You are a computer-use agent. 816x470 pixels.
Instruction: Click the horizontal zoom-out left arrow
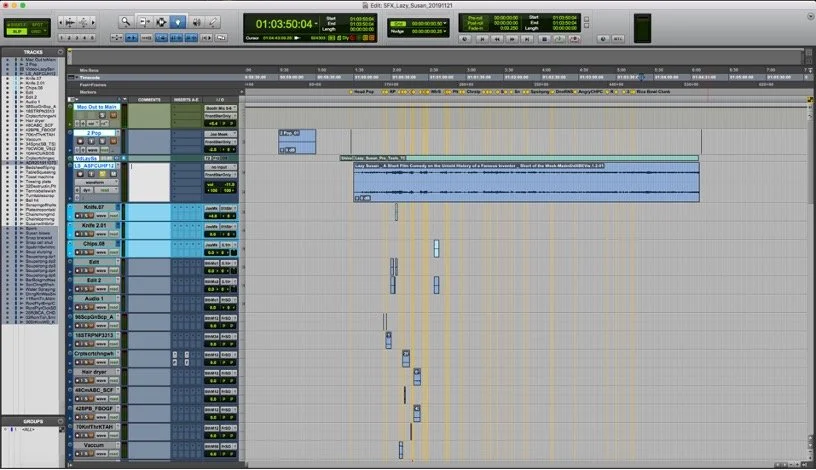(61, 22)
